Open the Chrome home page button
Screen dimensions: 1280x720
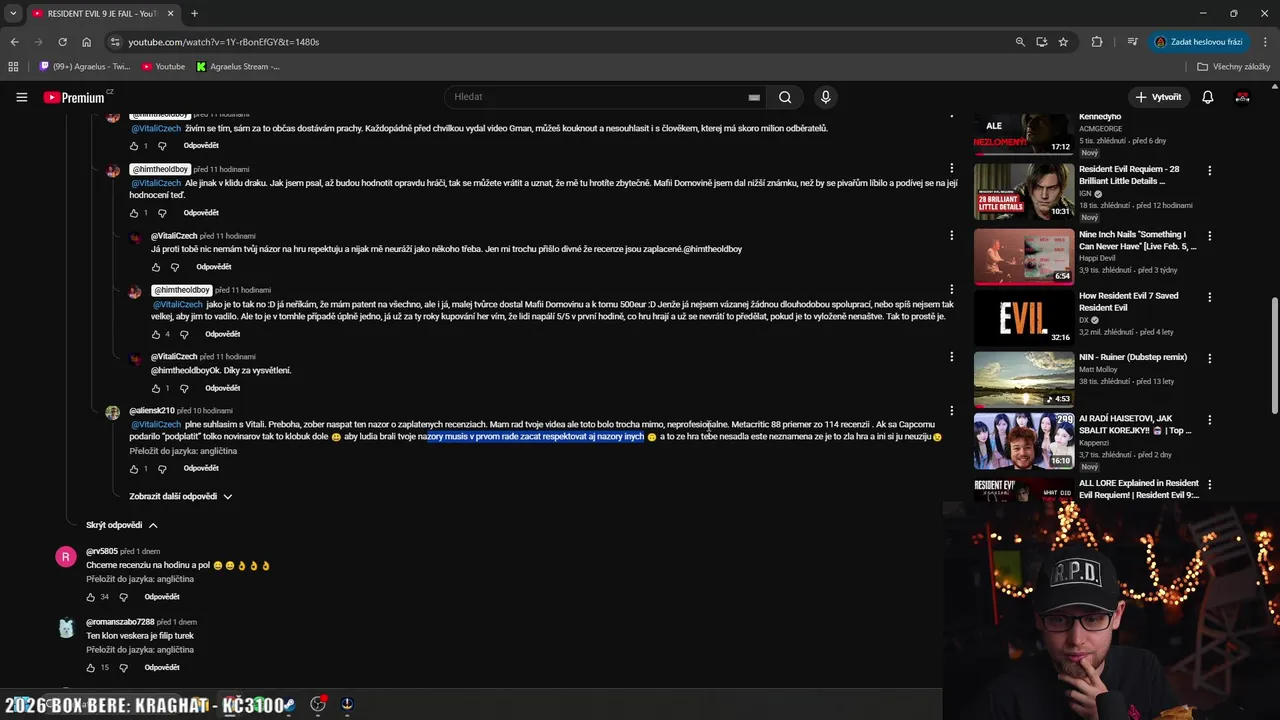86,42
